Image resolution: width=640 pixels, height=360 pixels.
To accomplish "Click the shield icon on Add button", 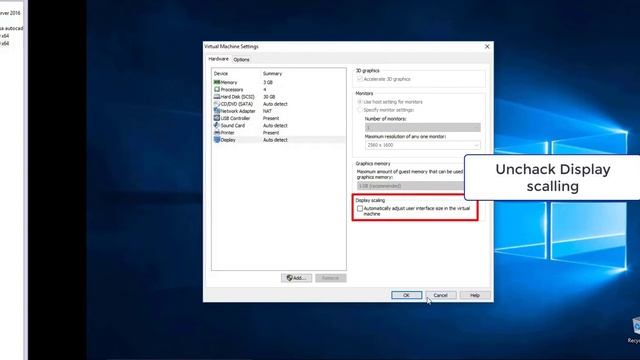I will pos(289,278).
